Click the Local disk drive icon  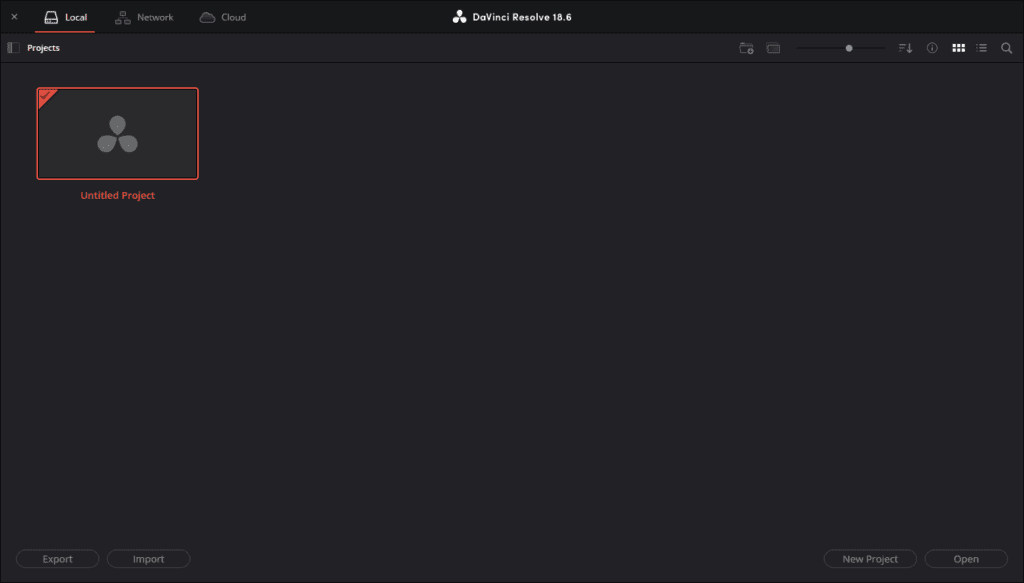pyautogui.click(x=51, y=17)
